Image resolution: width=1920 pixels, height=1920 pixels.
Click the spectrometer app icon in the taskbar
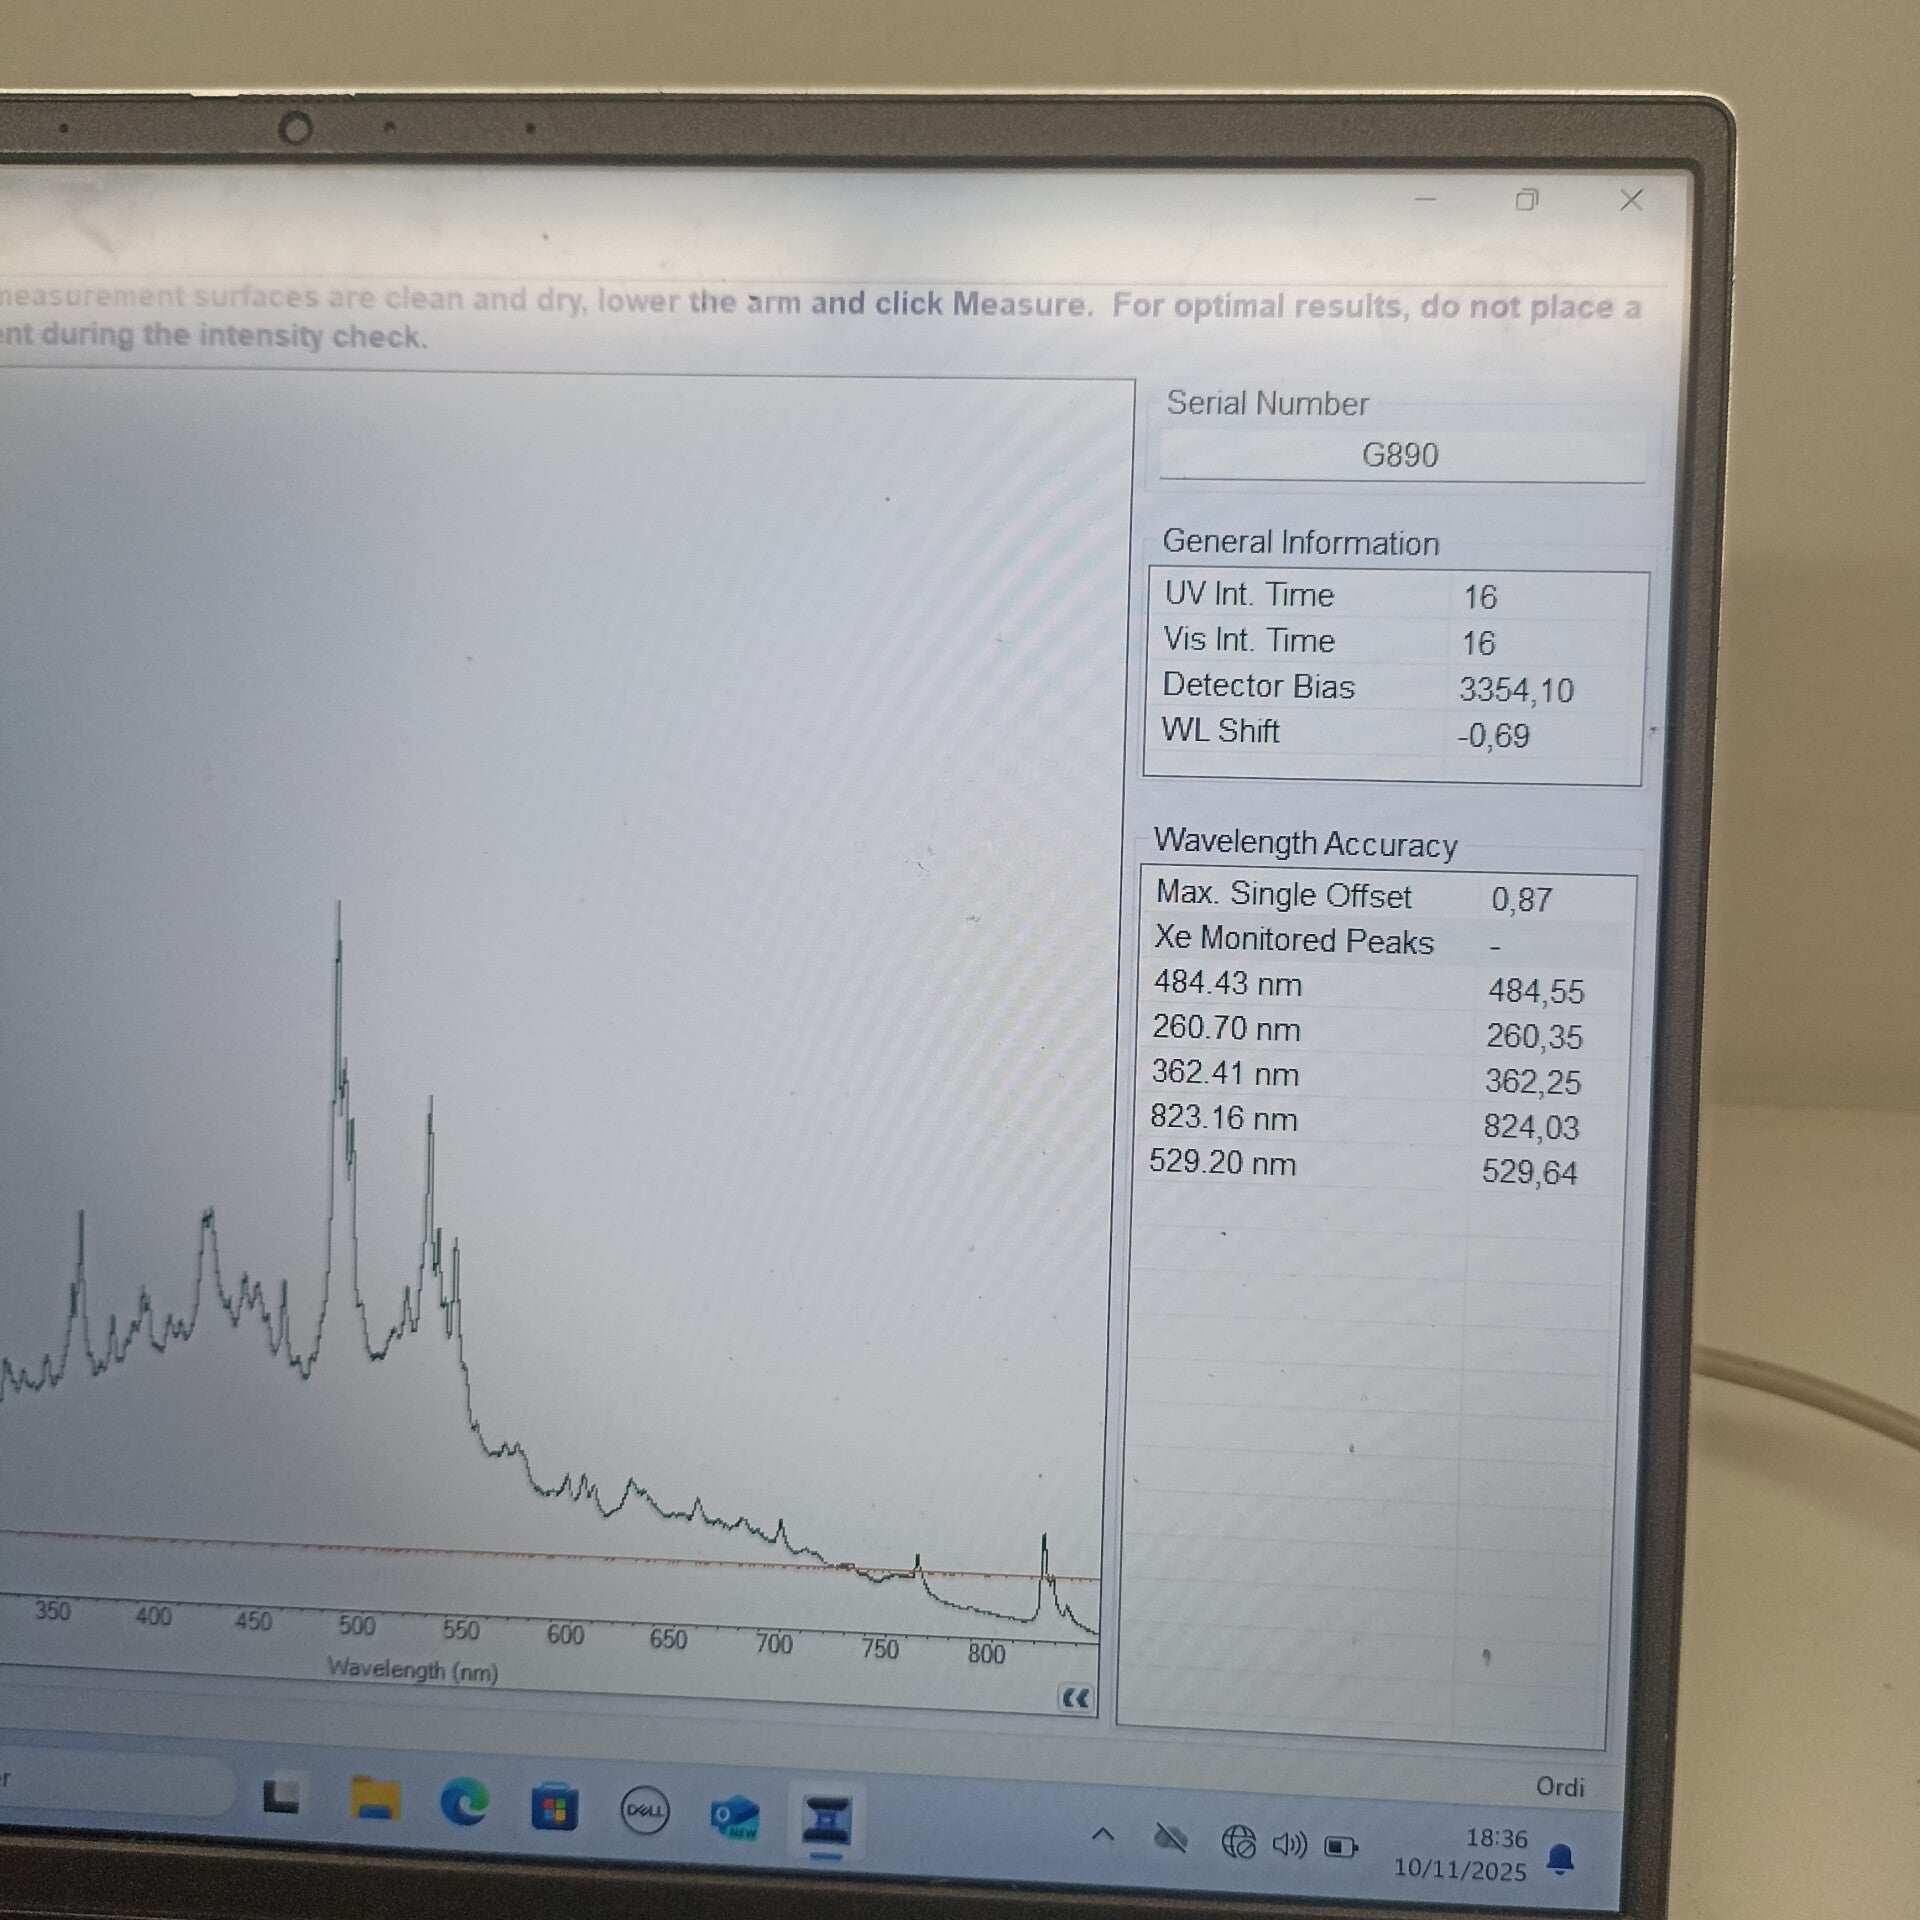[826, 1821]
